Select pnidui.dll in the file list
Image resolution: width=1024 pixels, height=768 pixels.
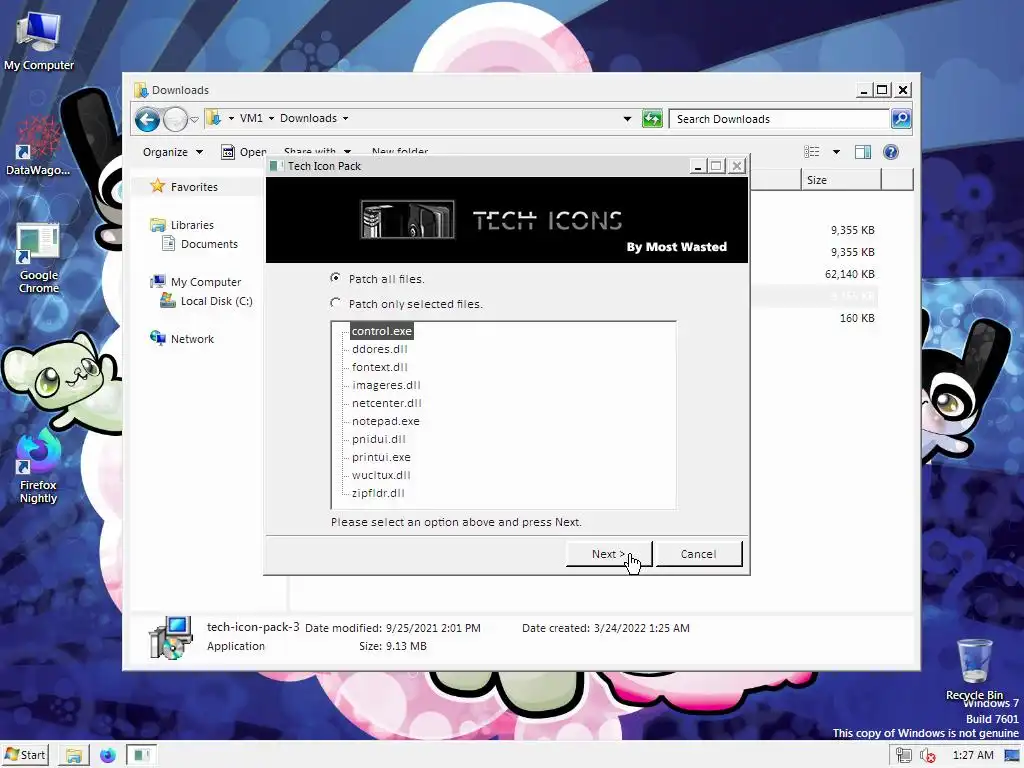(379, 439)
